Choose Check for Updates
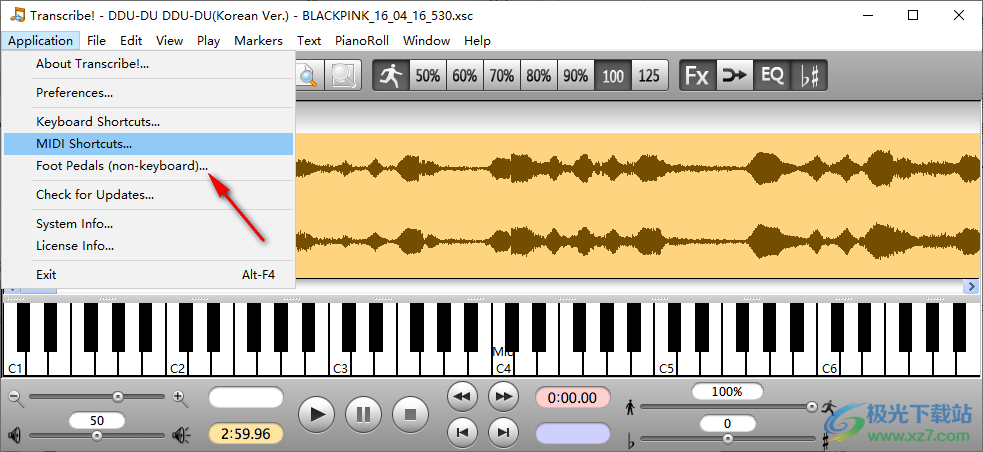Image resolution: width=983 pixels, height=452 pixels. coord(149,195)
